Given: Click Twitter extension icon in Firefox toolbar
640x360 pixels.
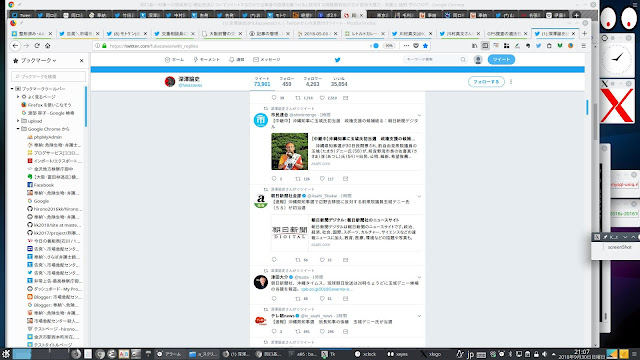Looking at the screenshot, I should click(x=538, y=46).
